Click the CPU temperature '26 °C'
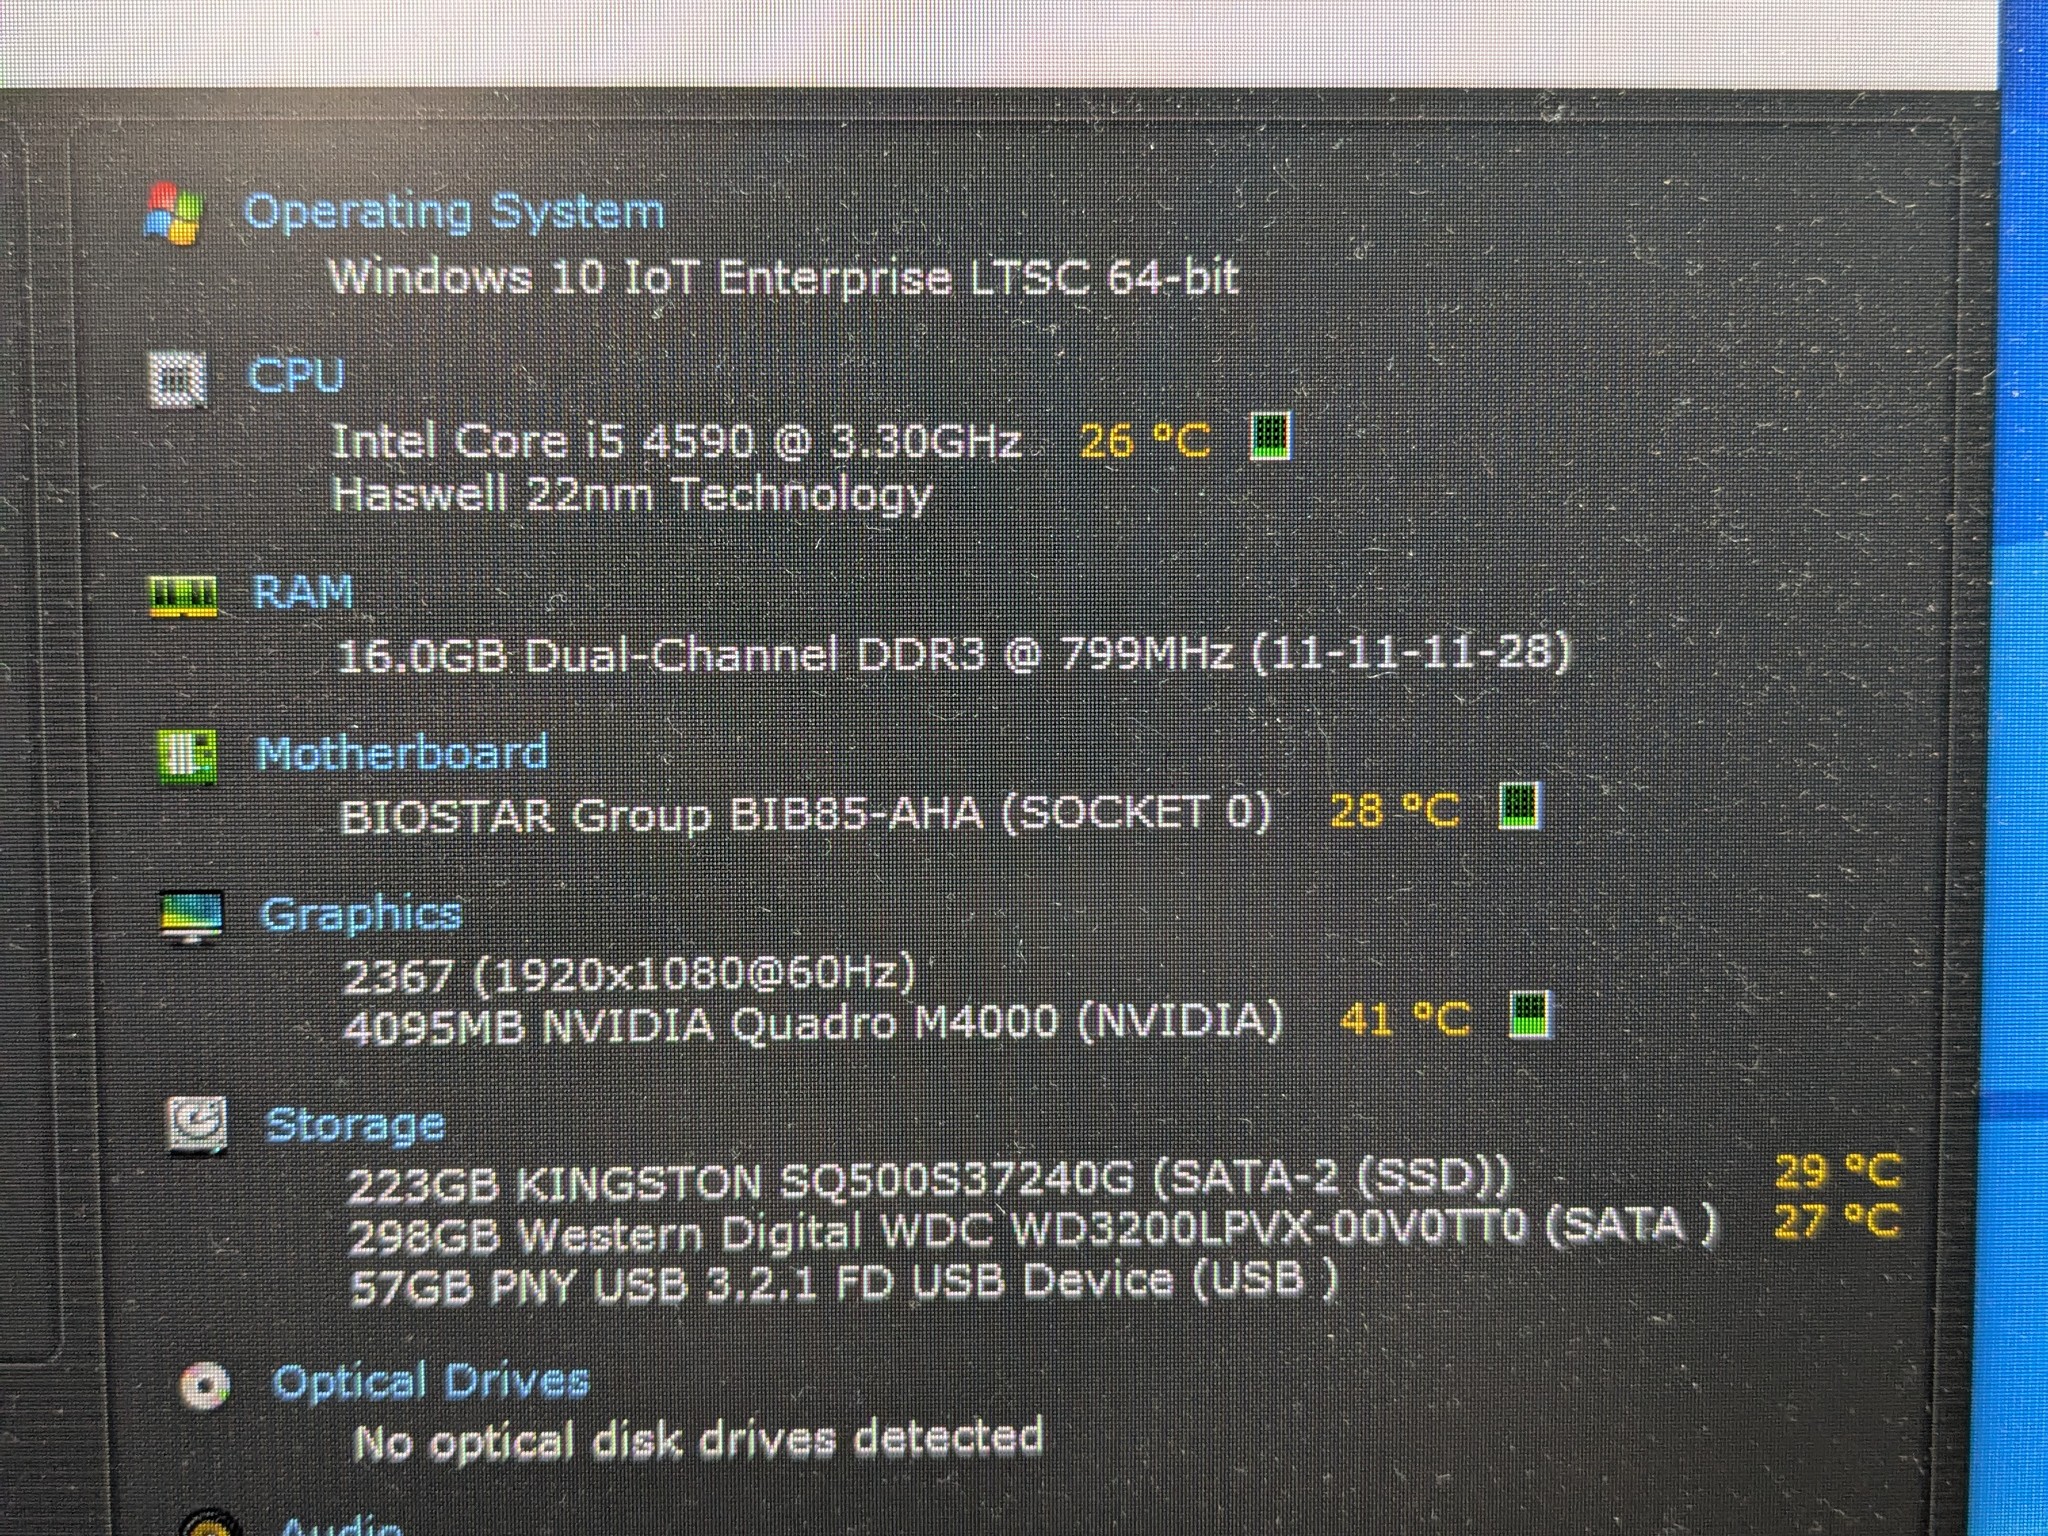 click(1145, 440)
